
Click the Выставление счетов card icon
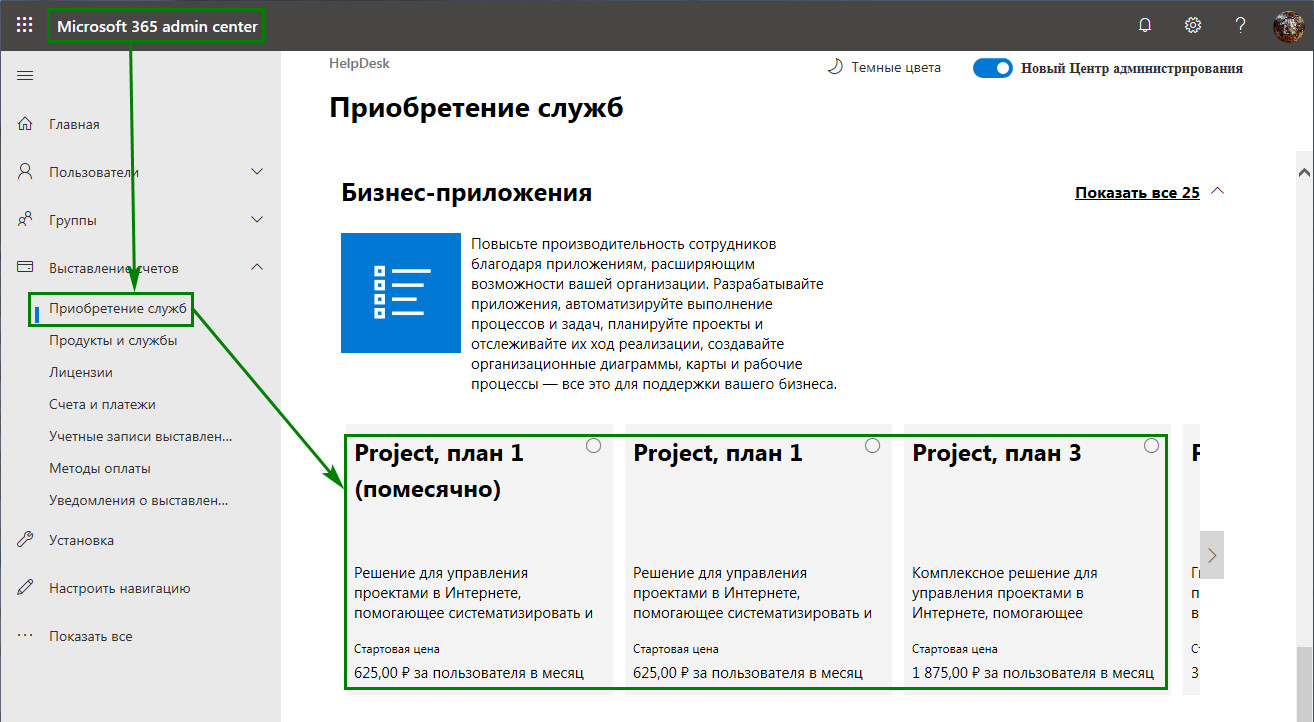(26, 268)
